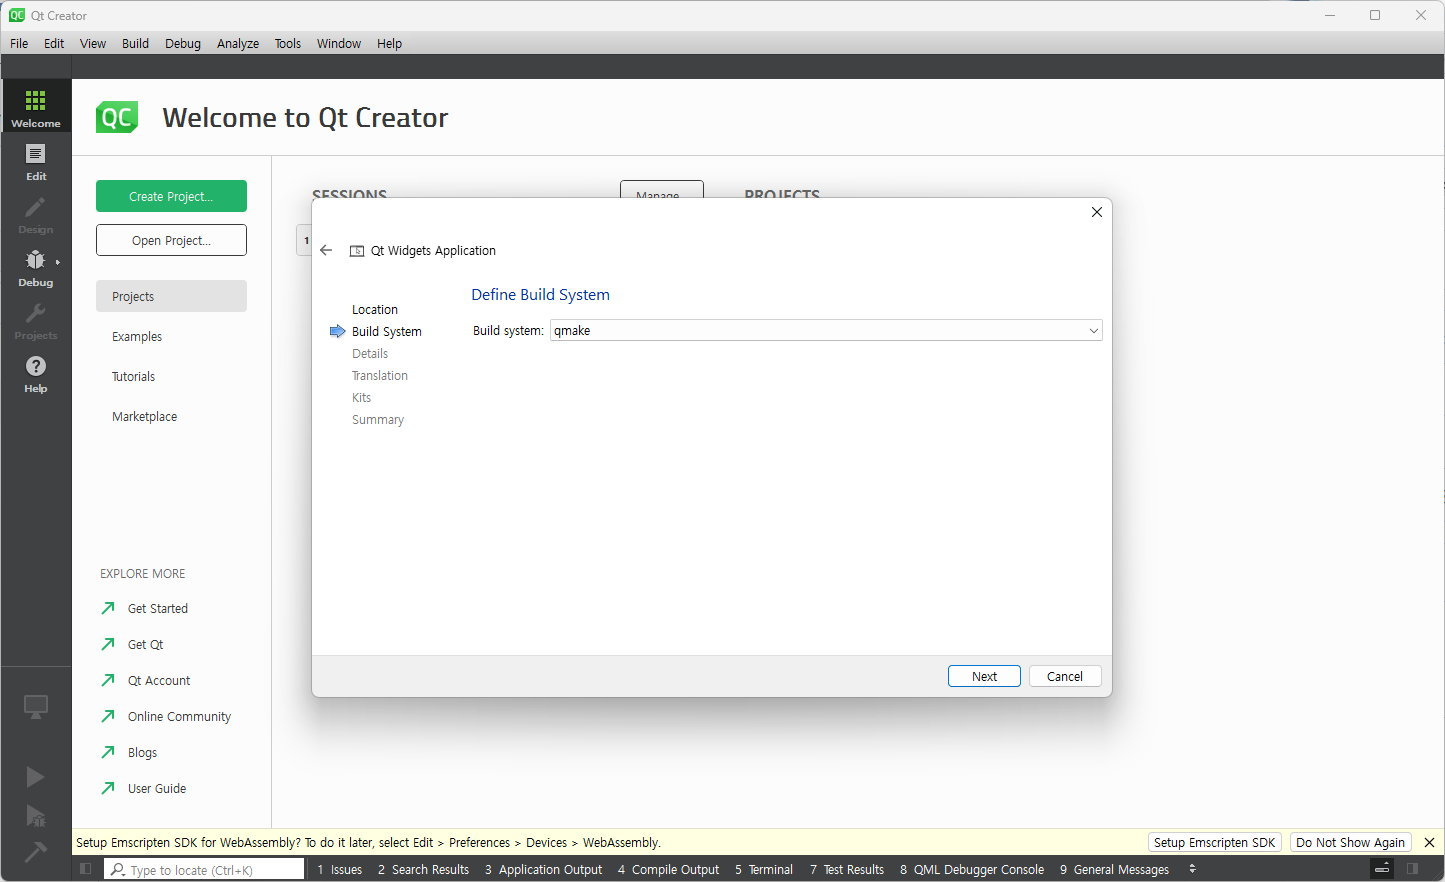Click Create Project button
Screen dimensions: 1445x882
click(171, 196)
